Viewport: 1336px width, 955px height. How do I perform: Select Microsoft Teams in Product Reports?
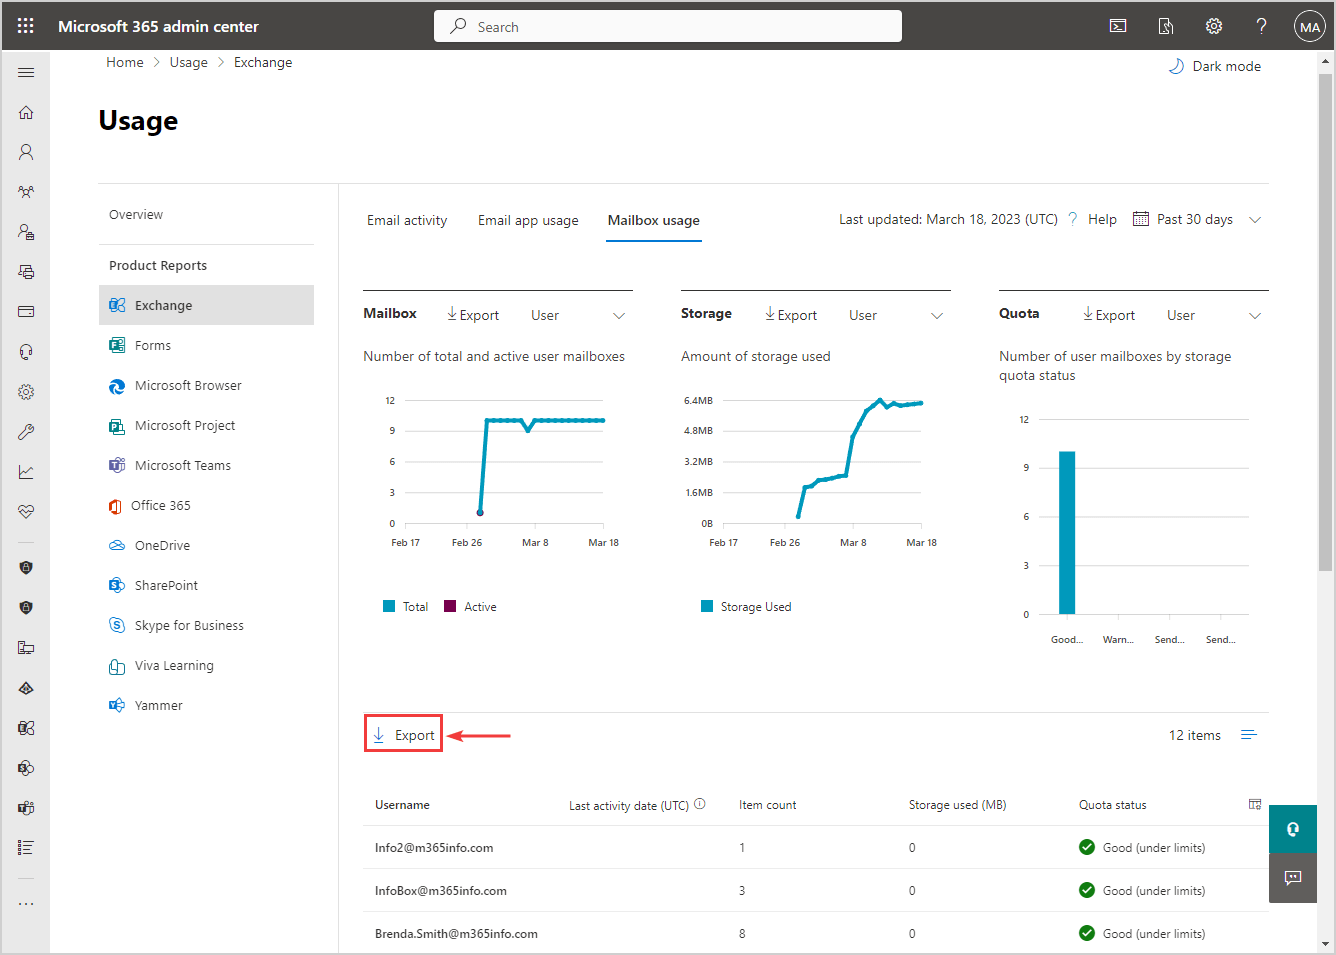tap(181, 465)
